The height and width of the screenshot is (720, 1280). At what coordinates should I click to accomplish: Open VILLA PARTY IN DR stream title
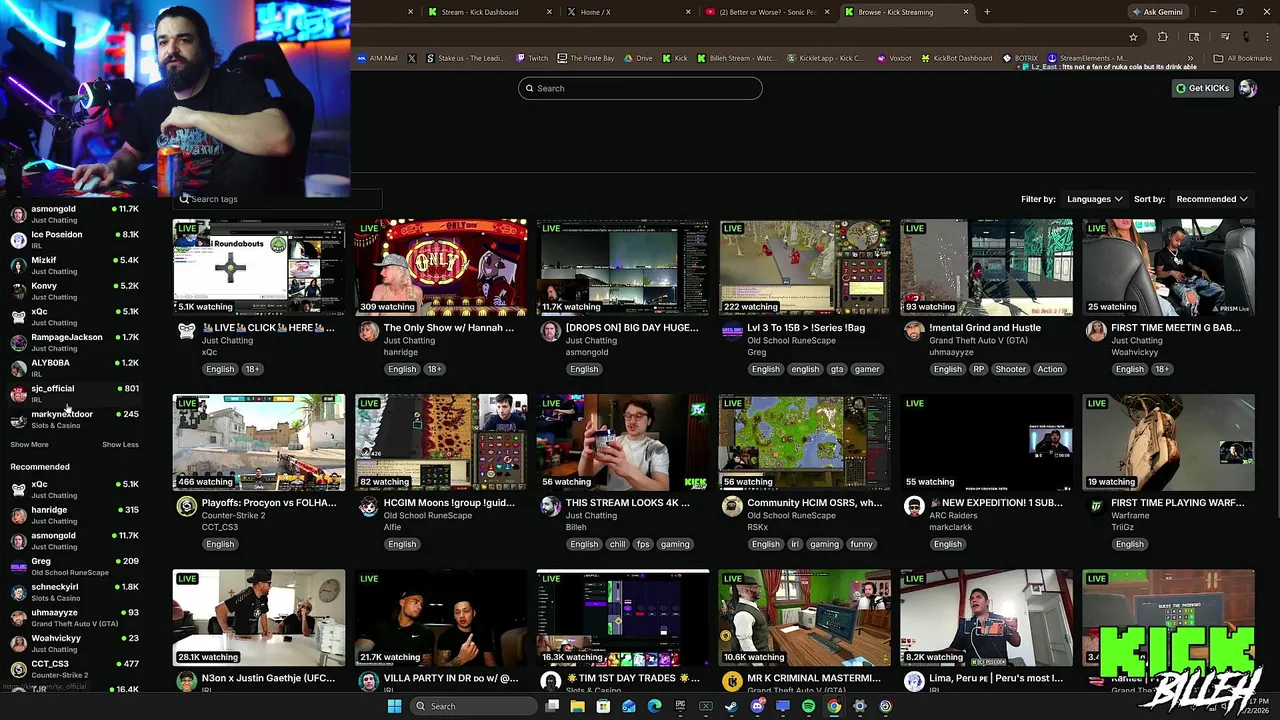point(451,678)
